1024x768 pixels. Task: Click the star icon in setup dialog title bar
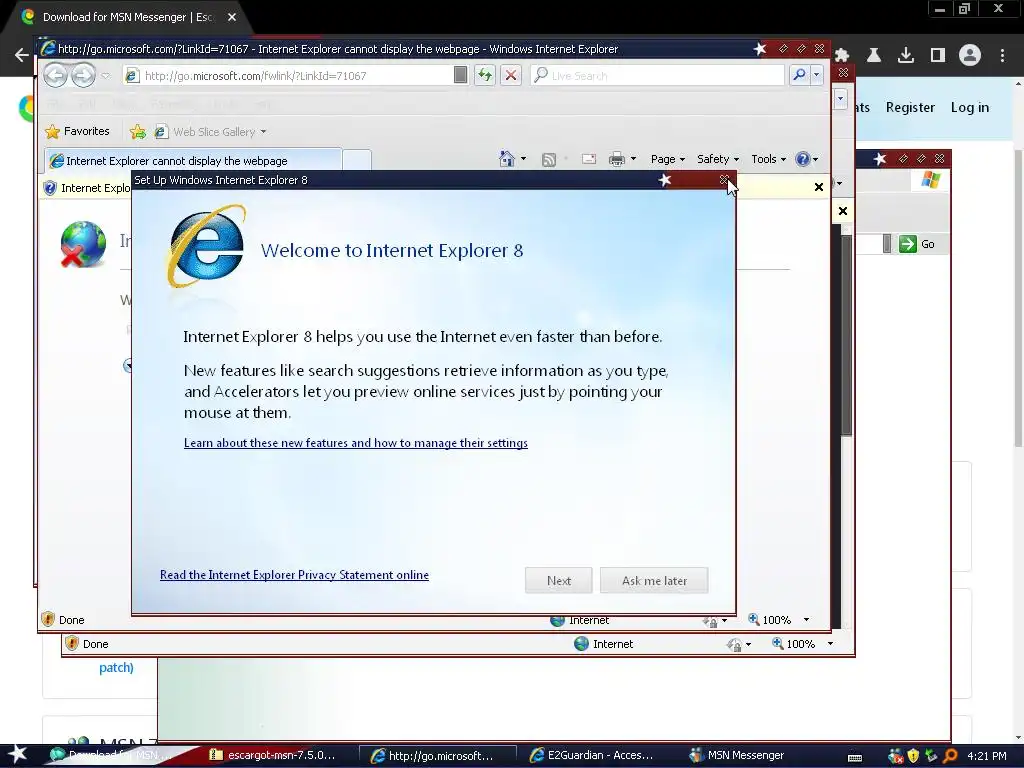[x=665, y=180]
